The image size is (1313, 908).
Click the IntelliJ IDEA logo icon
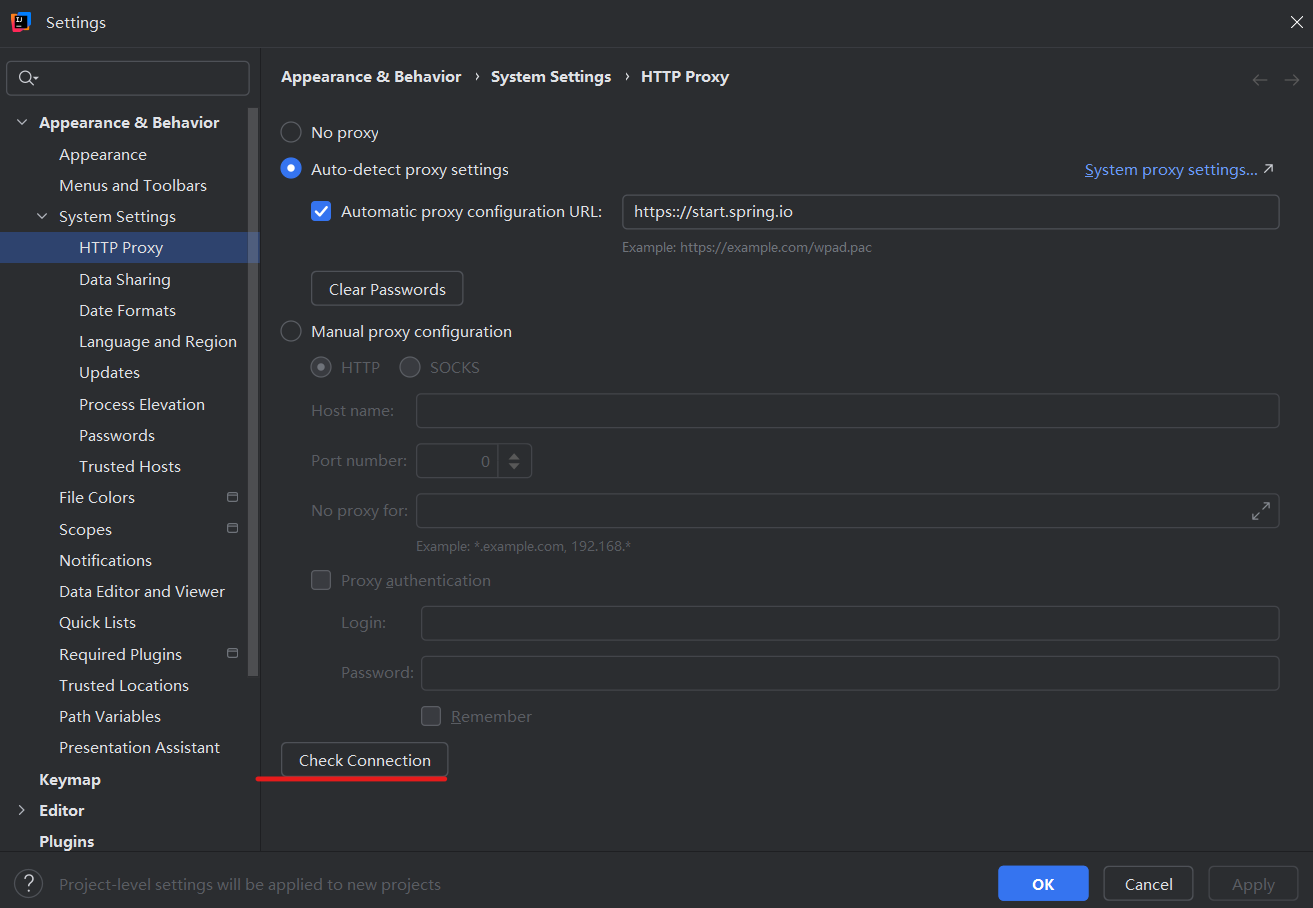click(20, 21)
